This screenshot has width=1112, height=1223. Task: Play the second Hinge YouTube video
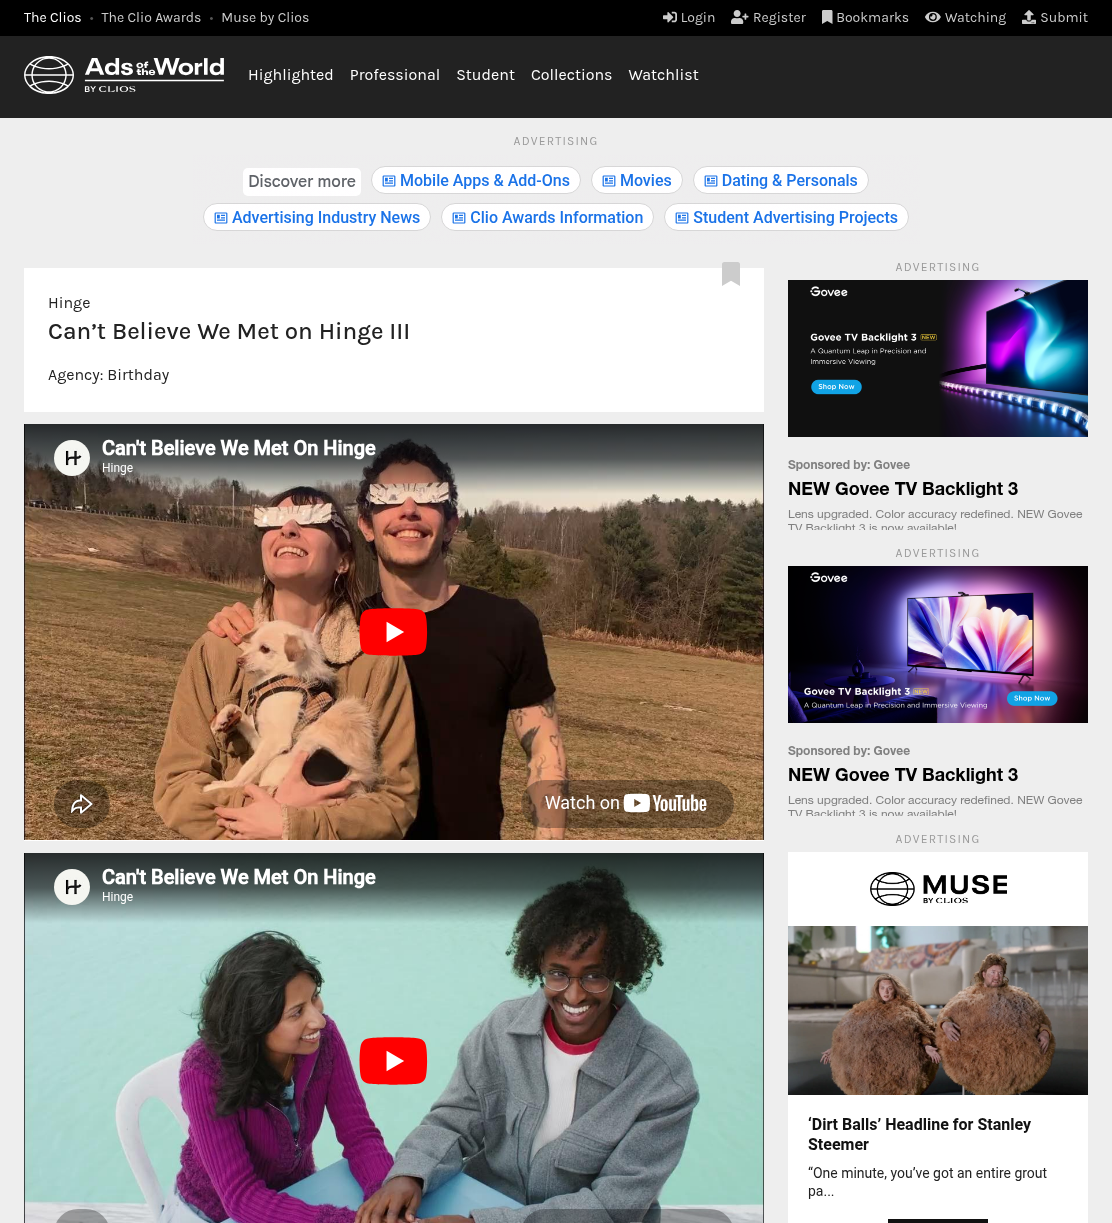coord(393,1061)
